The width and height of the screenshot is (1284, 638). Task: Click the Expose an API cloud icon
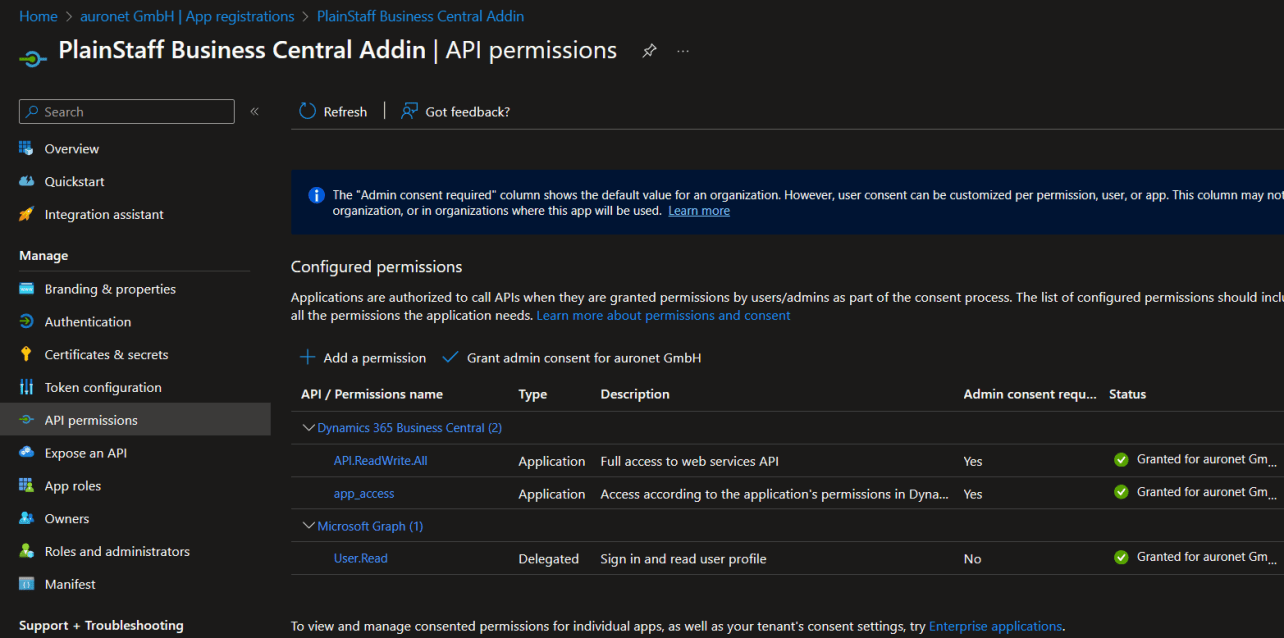pos(26,453)
